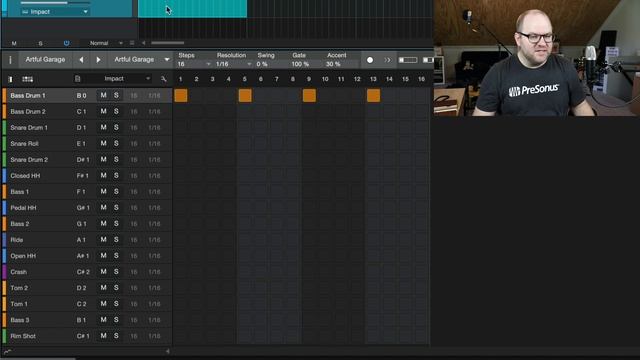Click the document icon beside Impact selector

coord(78,79)
